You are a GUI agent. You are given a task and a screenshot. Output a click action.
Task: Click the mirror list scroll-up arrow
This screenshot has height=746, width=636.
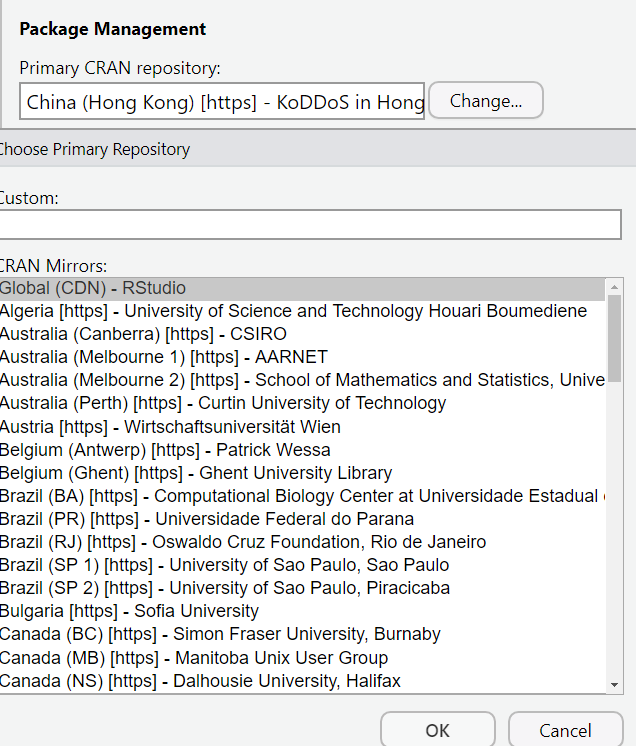tap(615, 287)
